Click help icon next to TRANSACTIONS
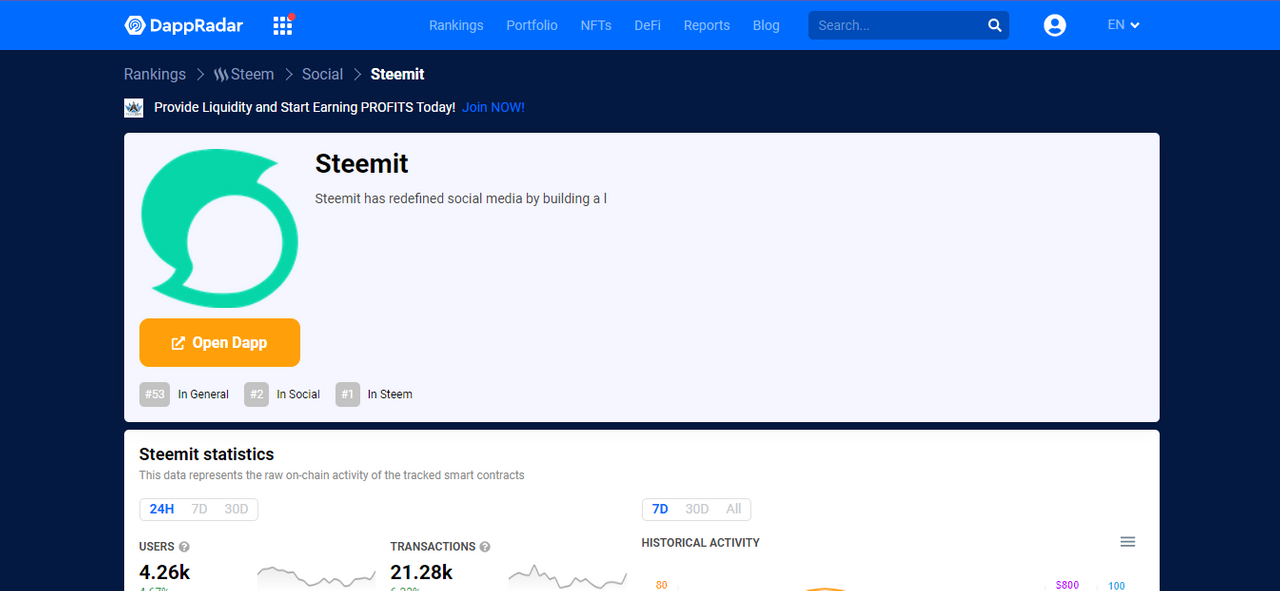 (485, 547)
